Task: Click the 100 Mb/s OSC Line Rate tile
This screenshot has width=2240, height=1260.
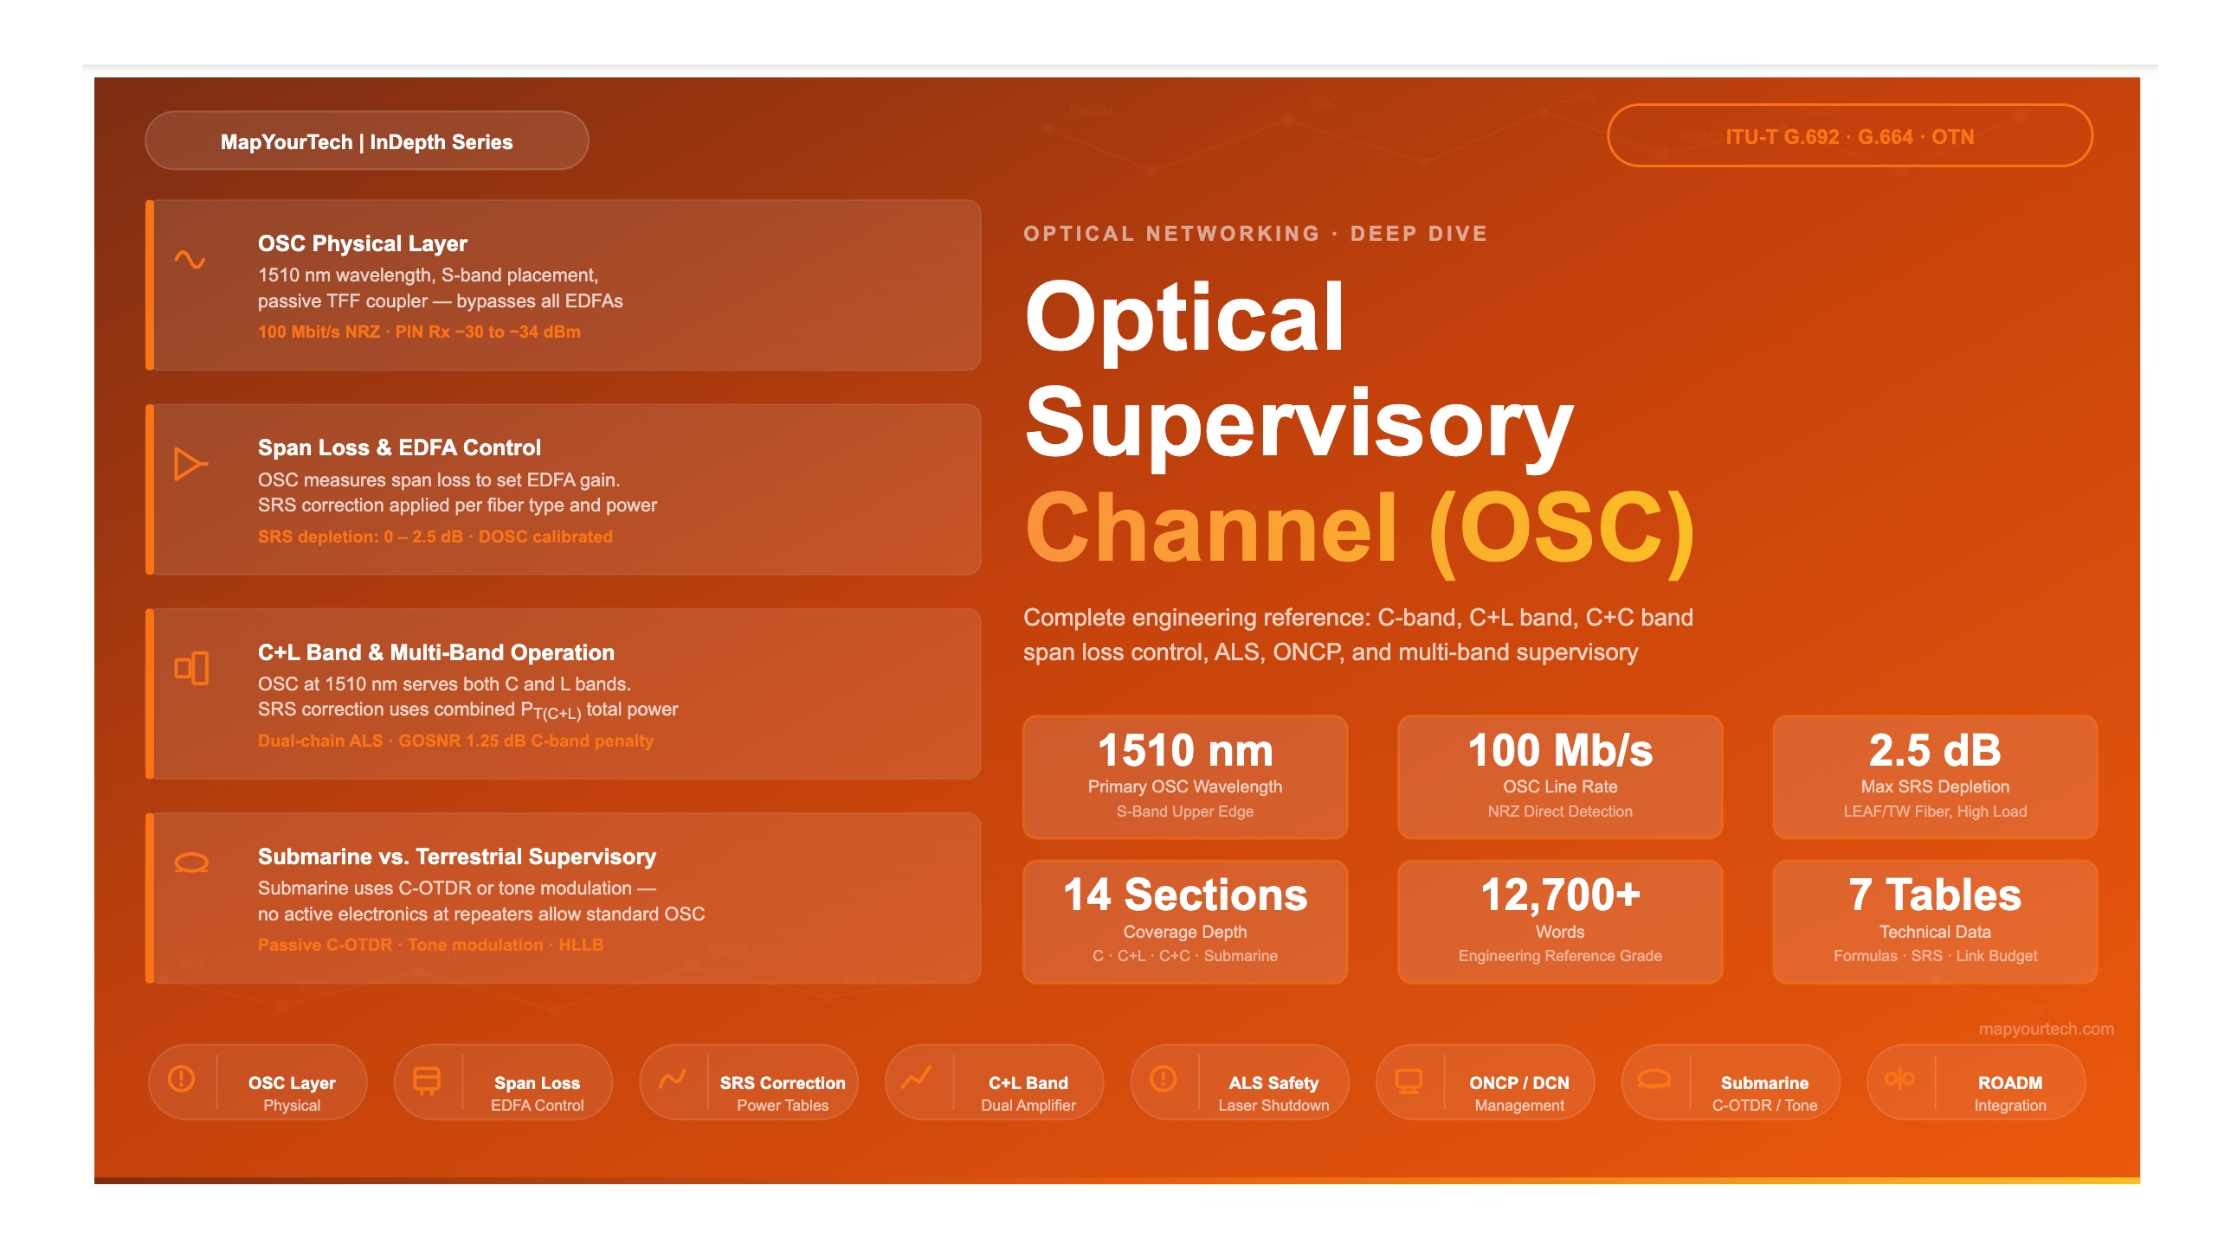Action: (1560, 778)
